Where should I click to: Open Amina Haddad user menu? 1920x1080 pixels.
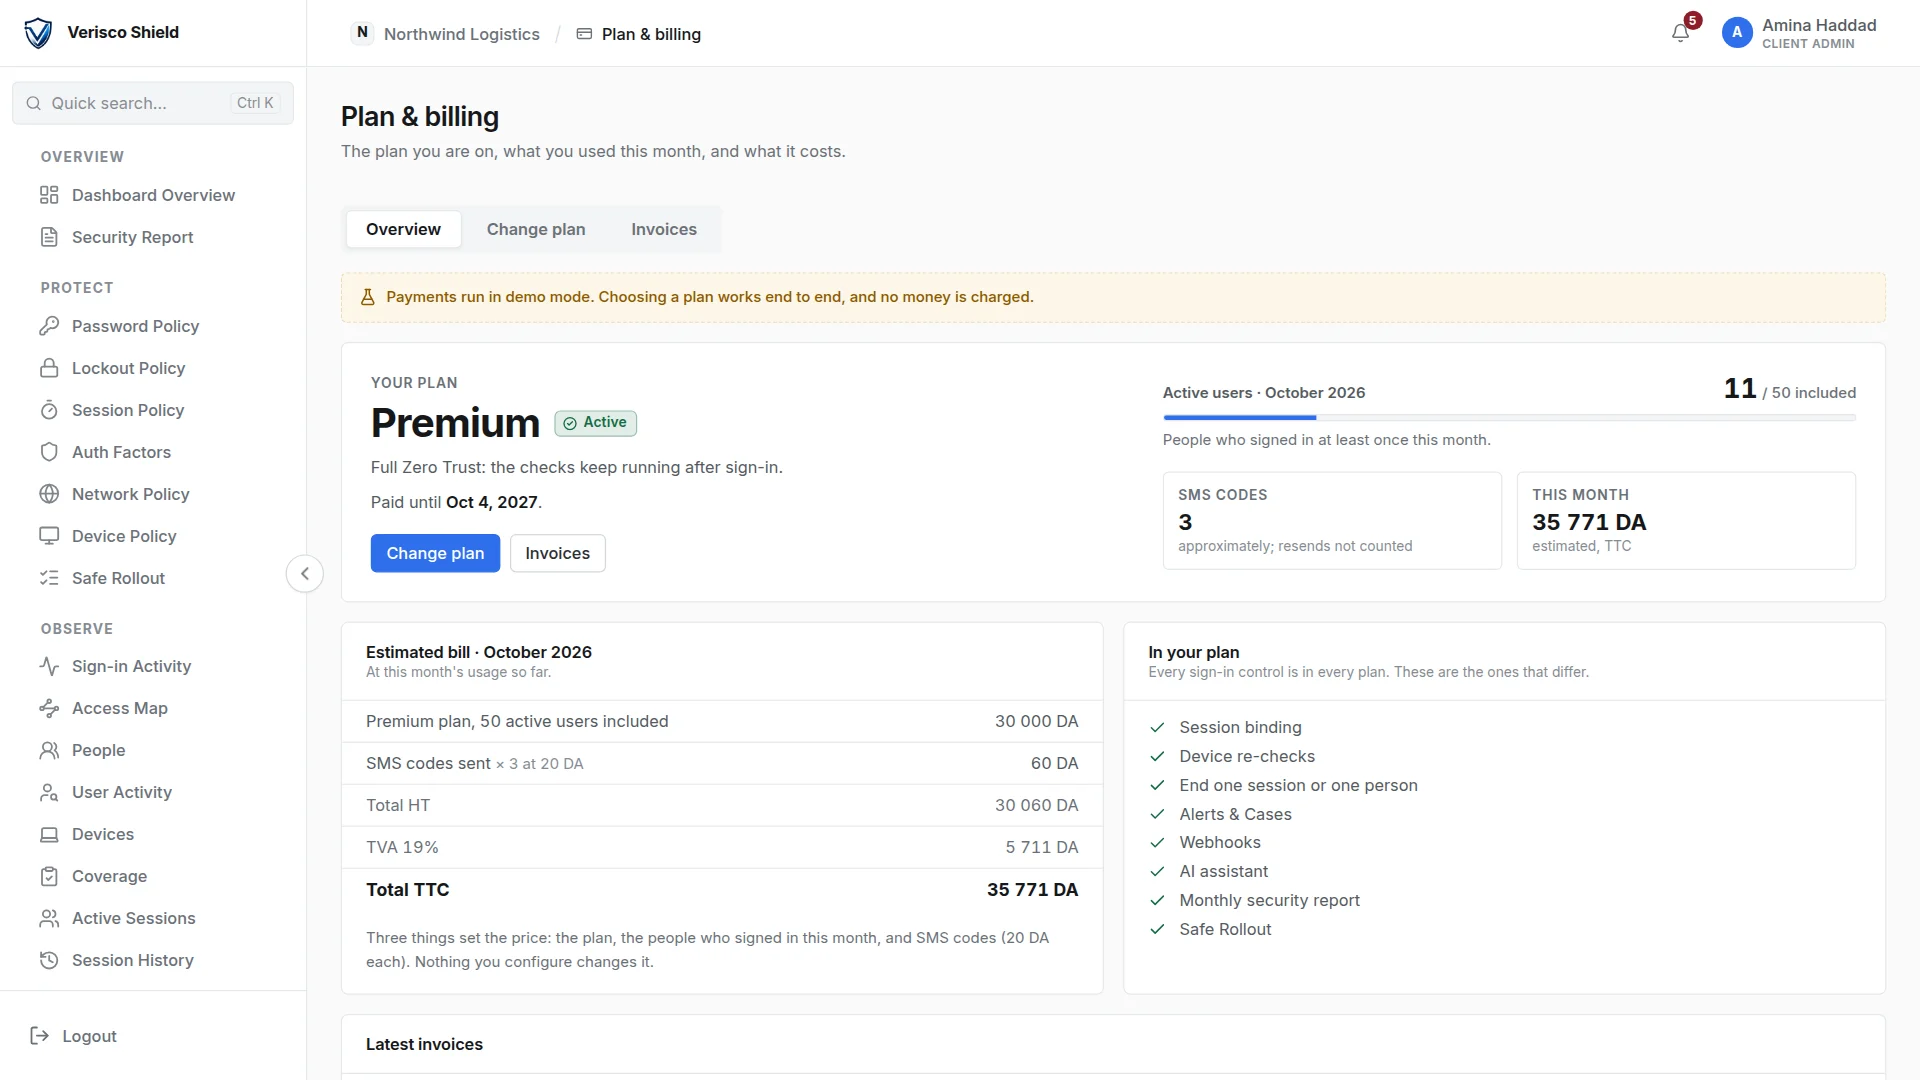(x=1800, y=33)
